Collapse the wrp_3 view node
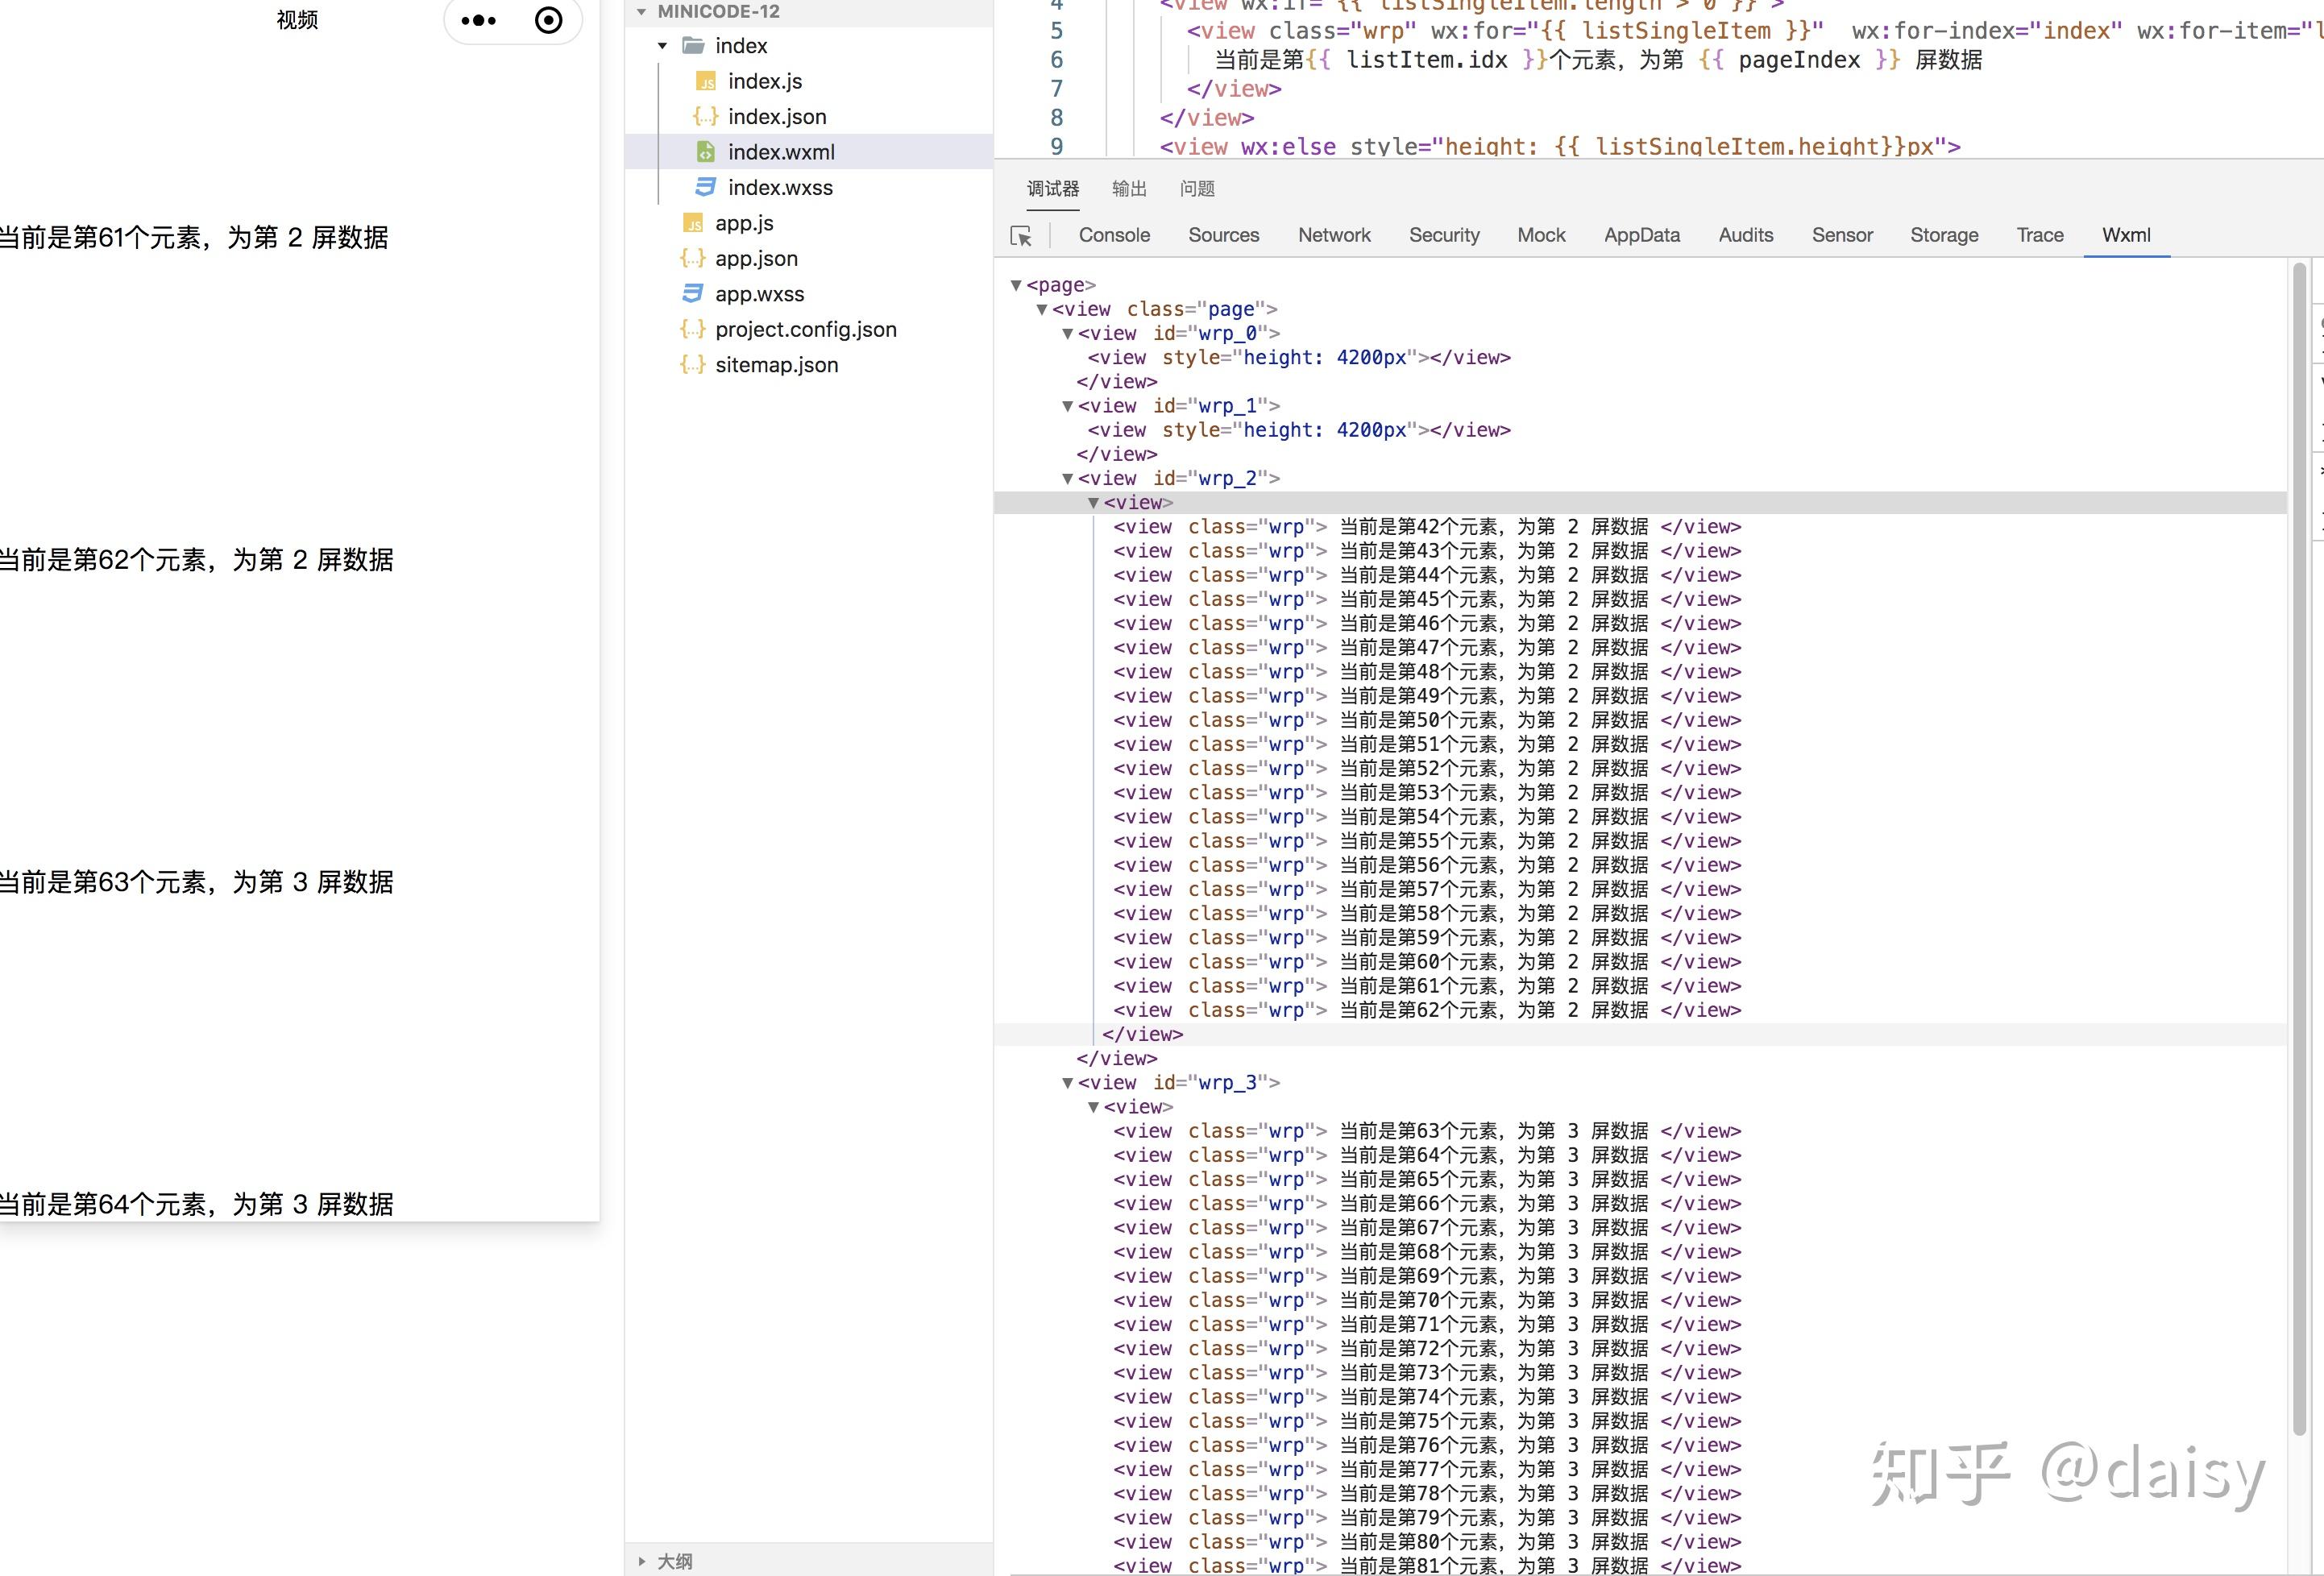Viewport: 2324px width, 1576px height. (x=1067, y=1083)
